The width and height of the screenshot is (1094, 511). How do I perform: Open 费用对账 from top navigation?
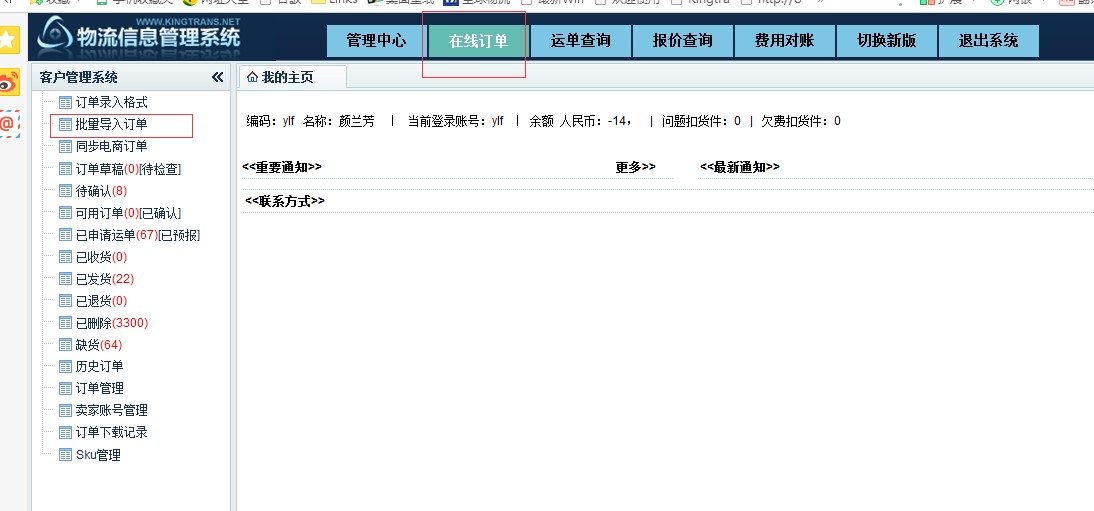pos(784,41)
